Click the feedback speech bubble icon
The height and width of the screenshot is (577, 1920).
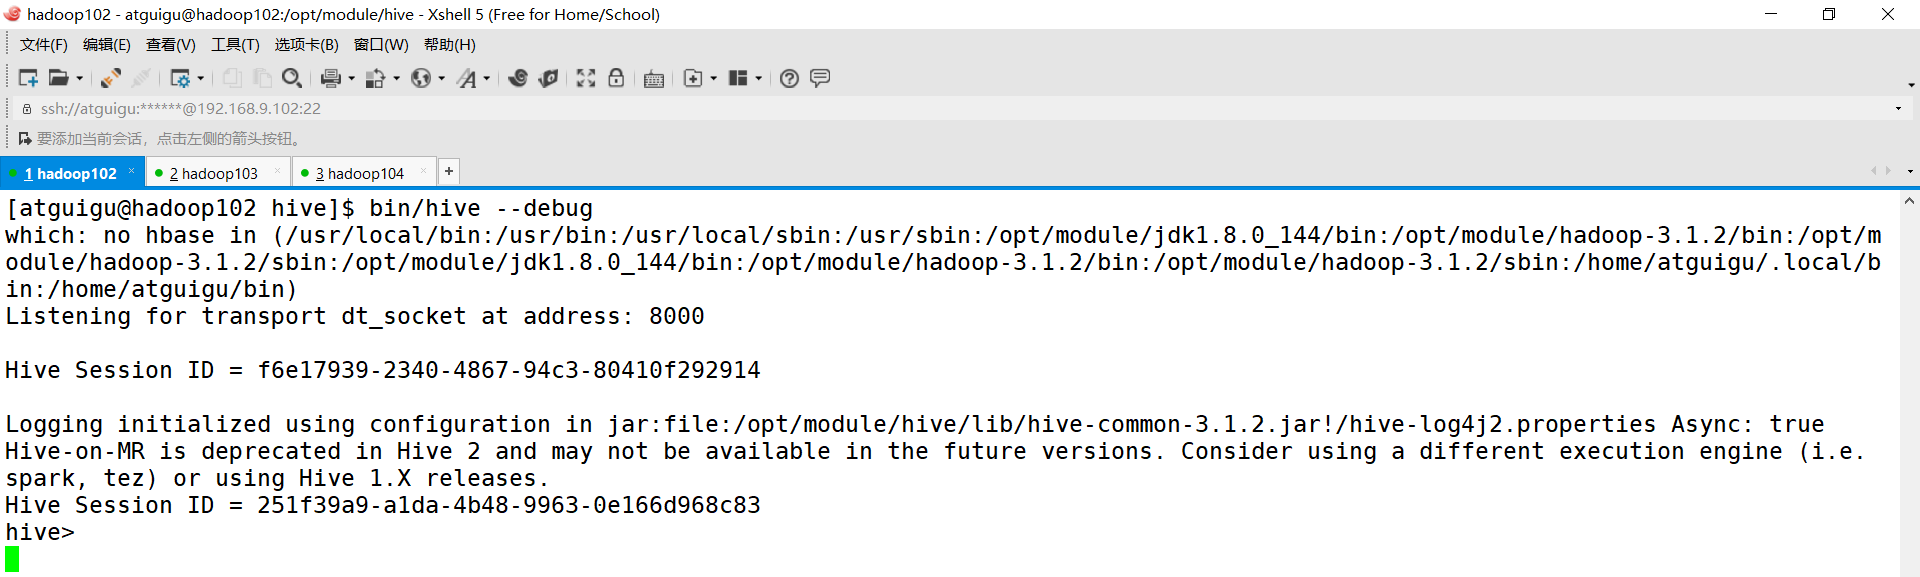820,78
